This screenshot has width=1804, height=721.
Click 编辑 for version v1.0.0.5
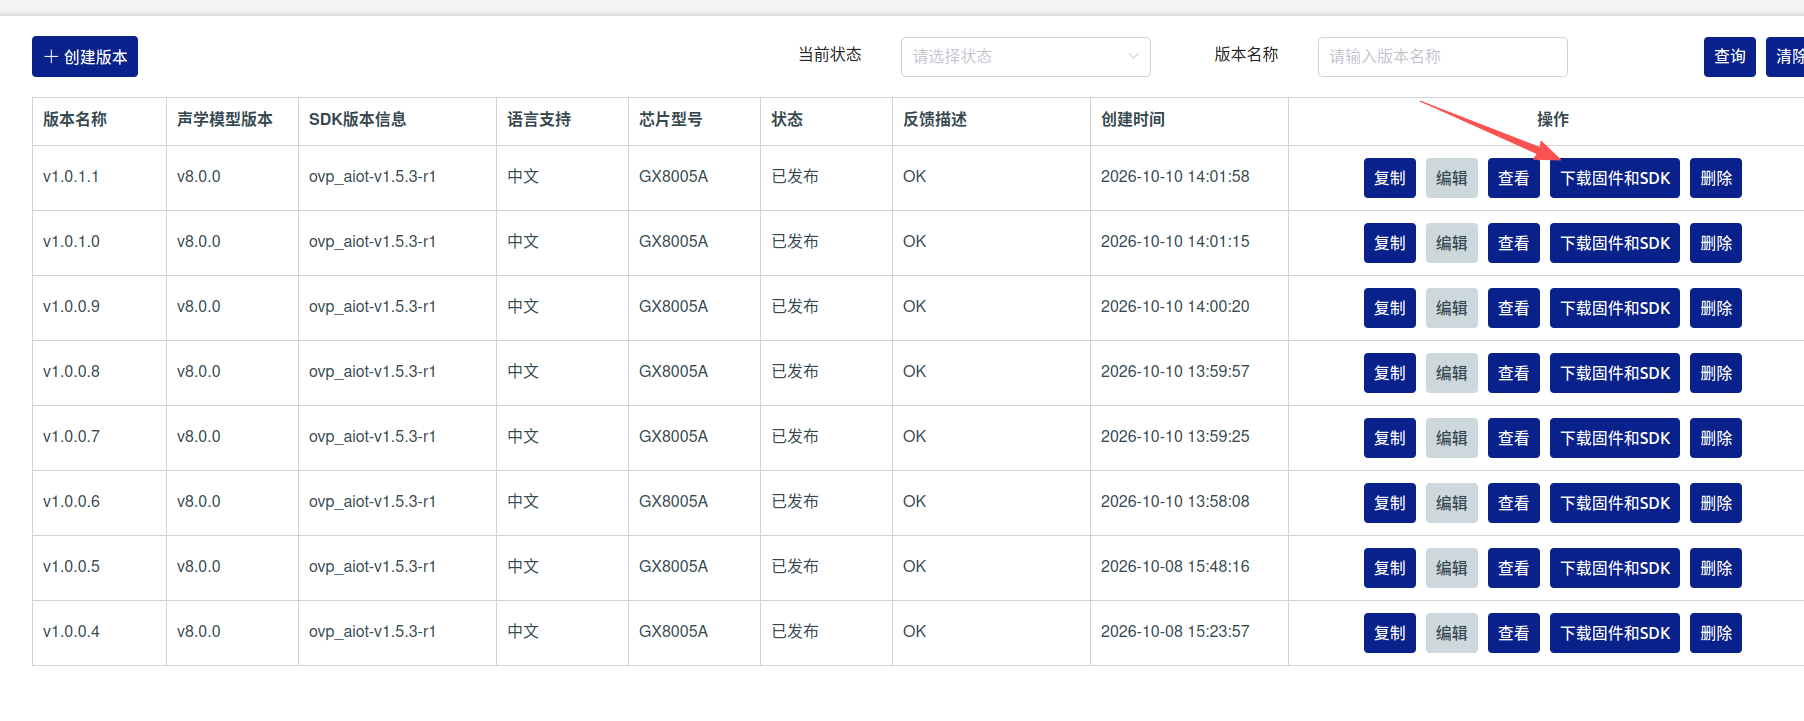pyautogui.click(x=1451, y=568)
